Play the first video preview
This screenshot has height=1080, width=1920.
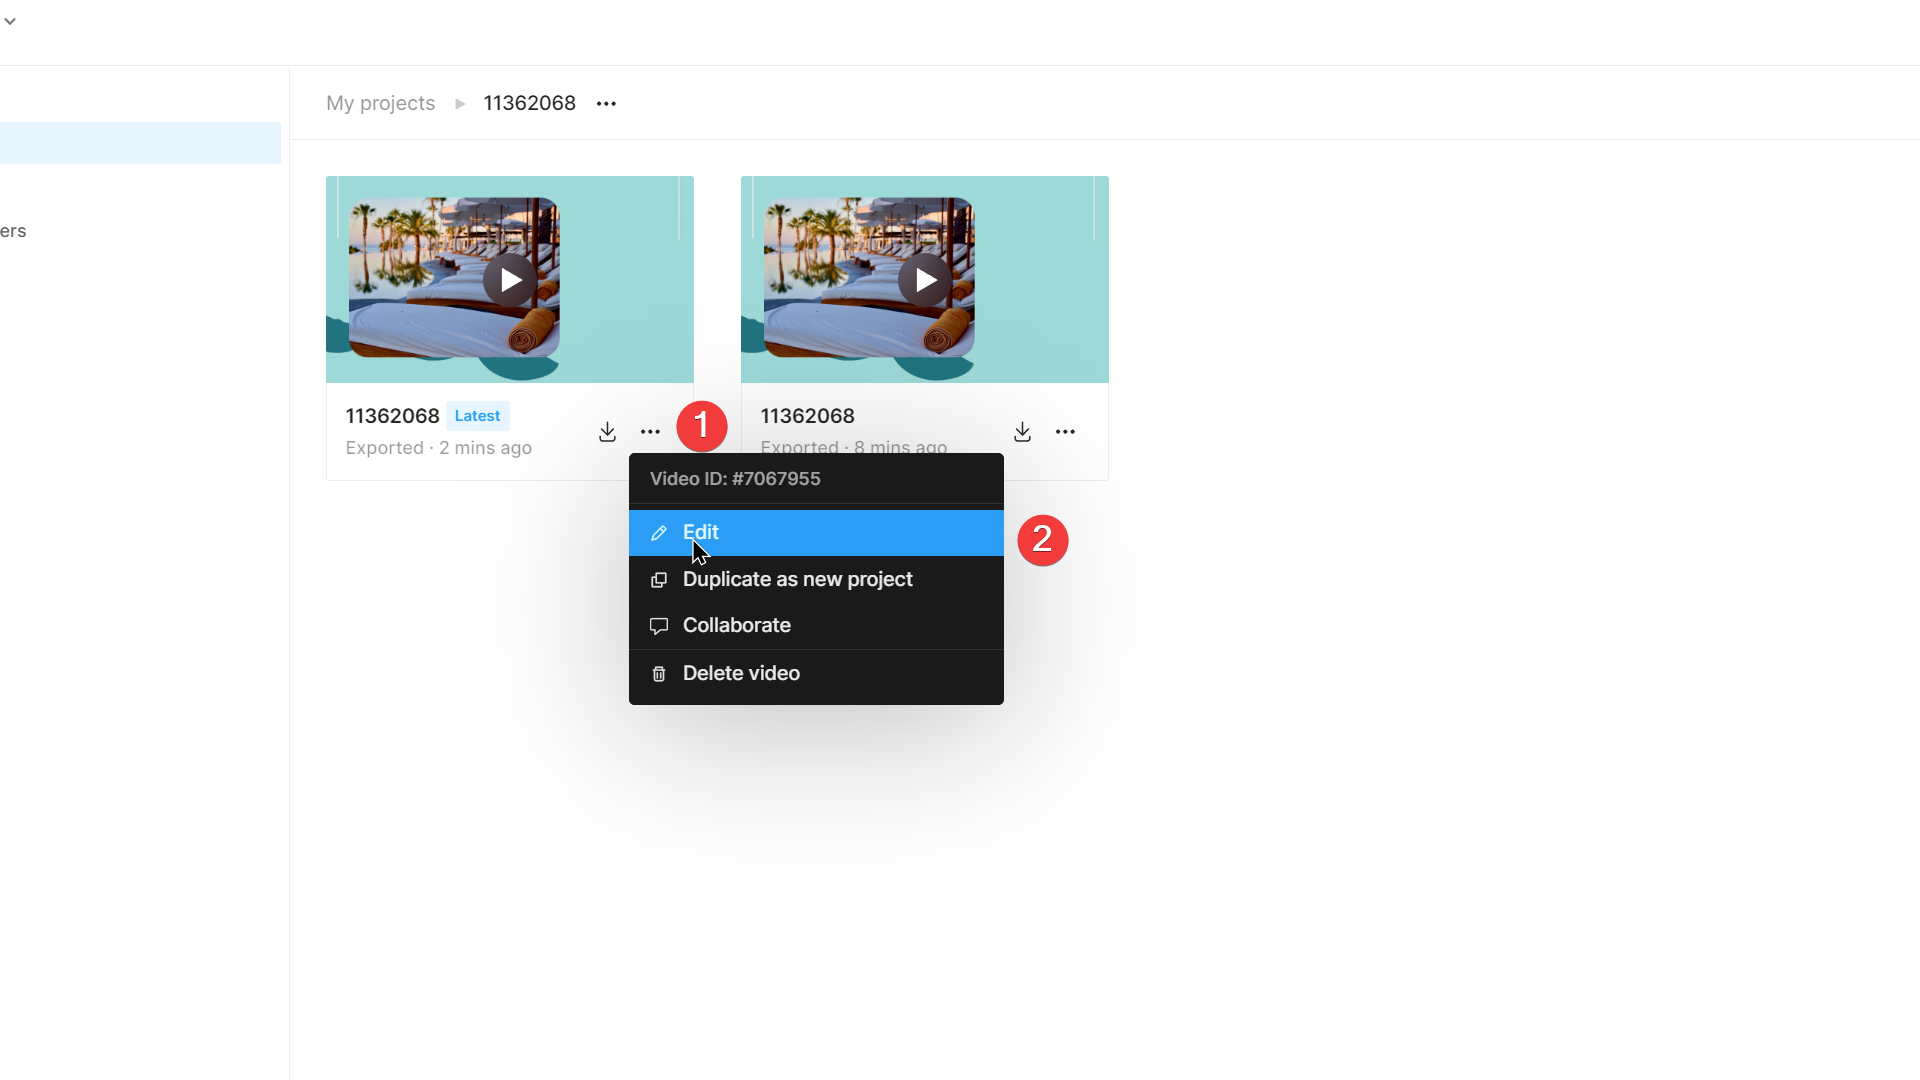510,280
